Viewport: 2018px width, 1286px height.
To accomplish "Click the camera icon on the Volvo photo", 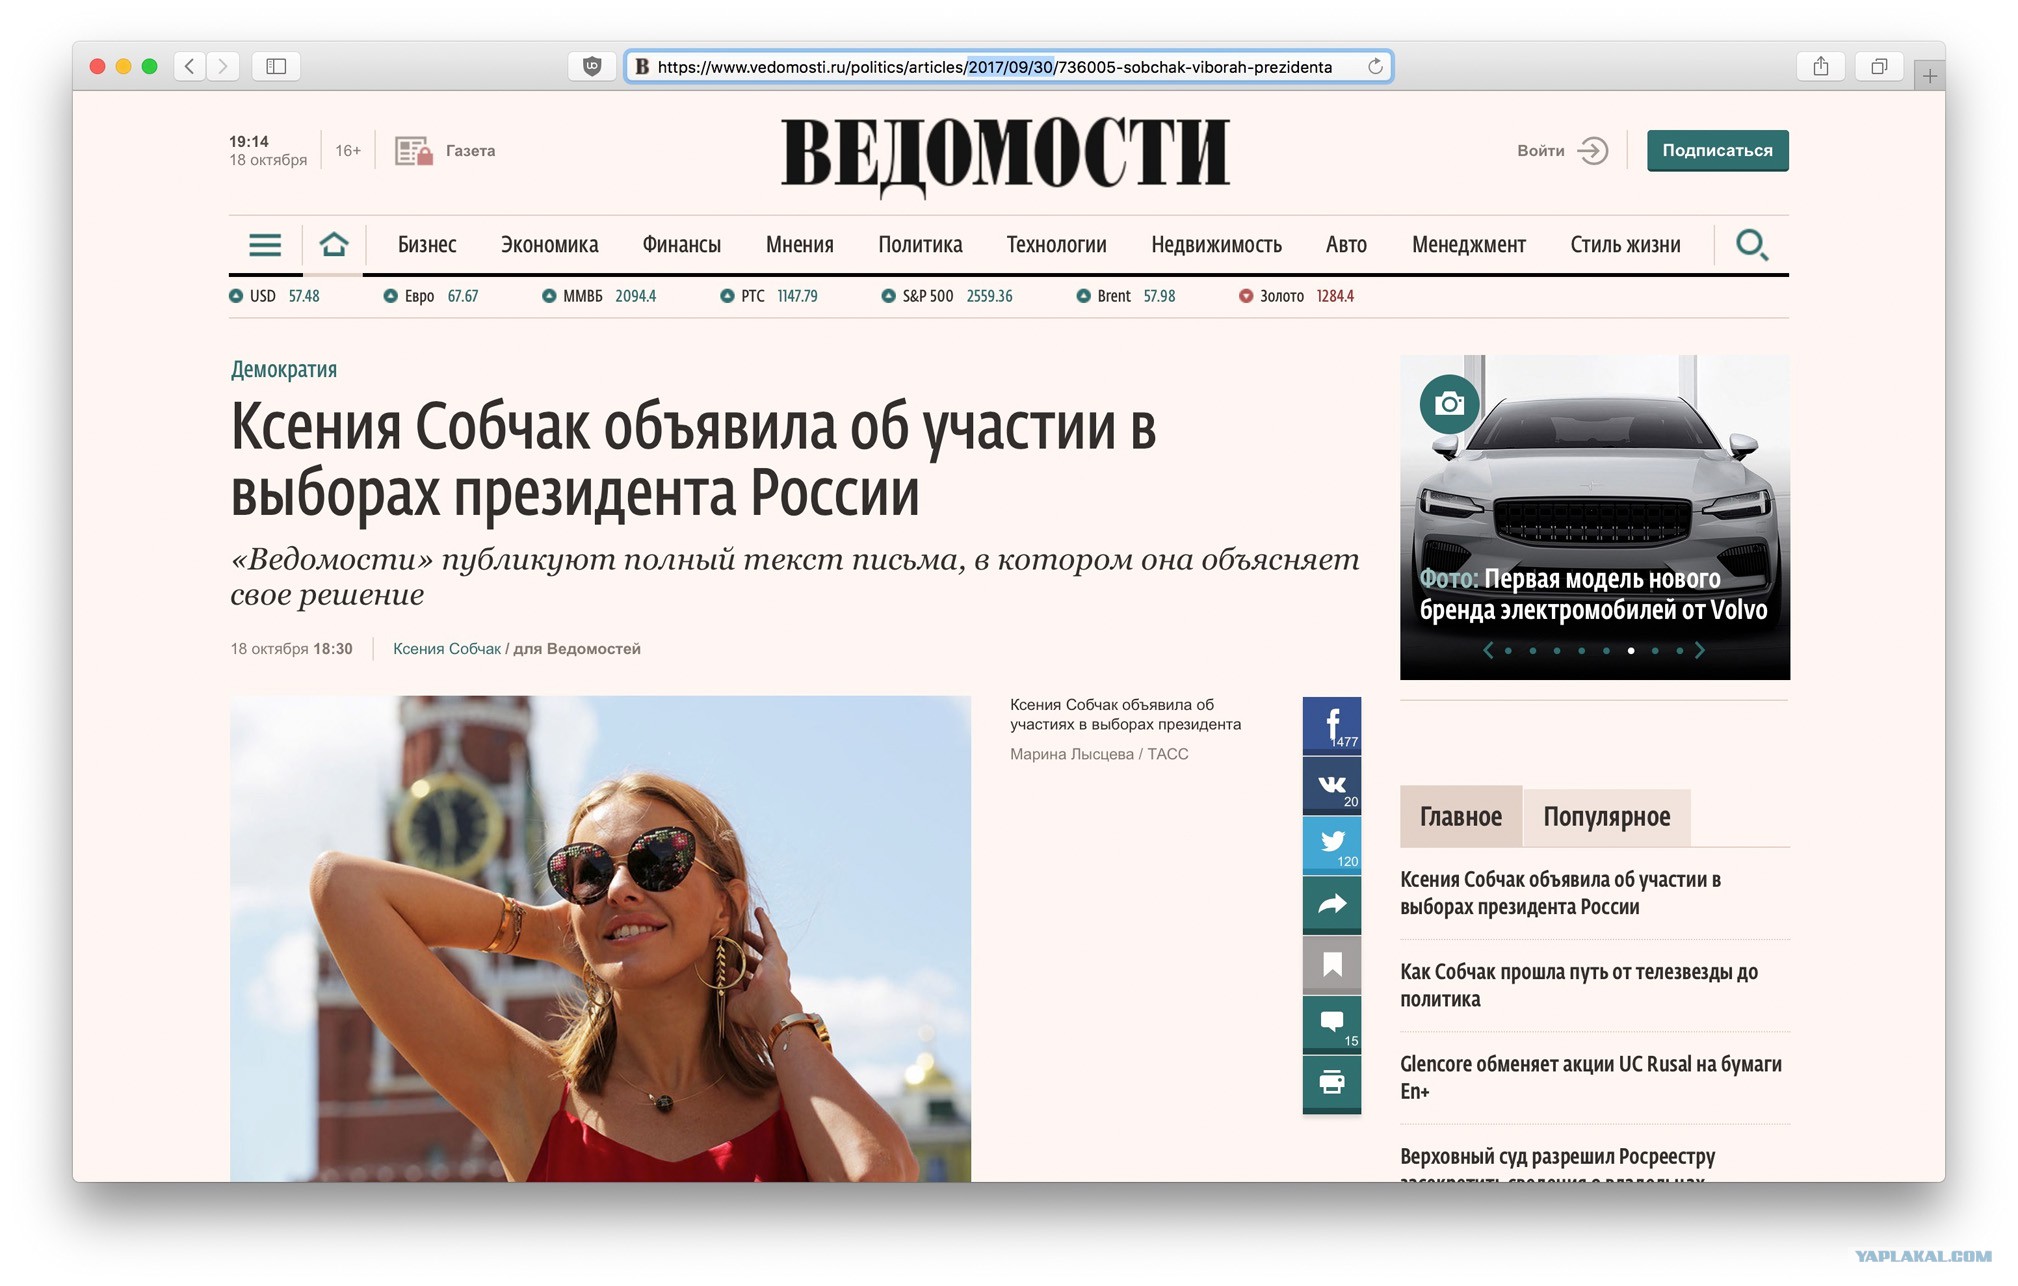I will pos(1449,404).
